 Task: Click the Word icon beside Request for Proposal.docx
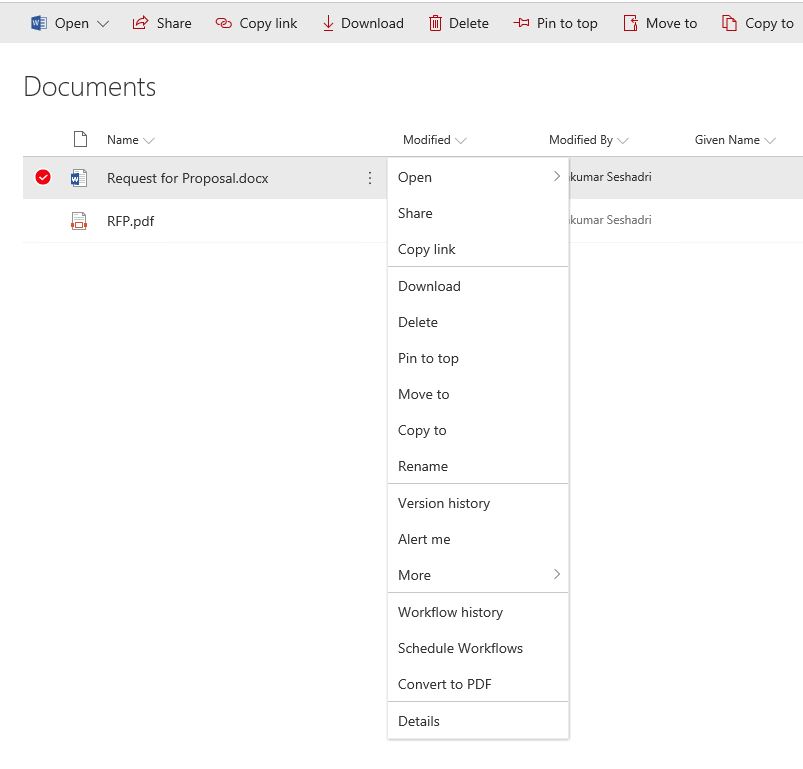81,177
